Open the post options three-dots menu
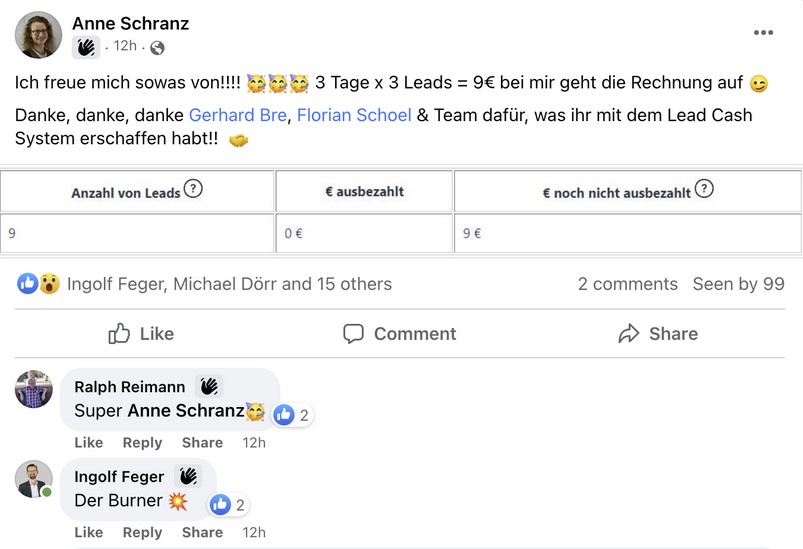 point(763,33)
